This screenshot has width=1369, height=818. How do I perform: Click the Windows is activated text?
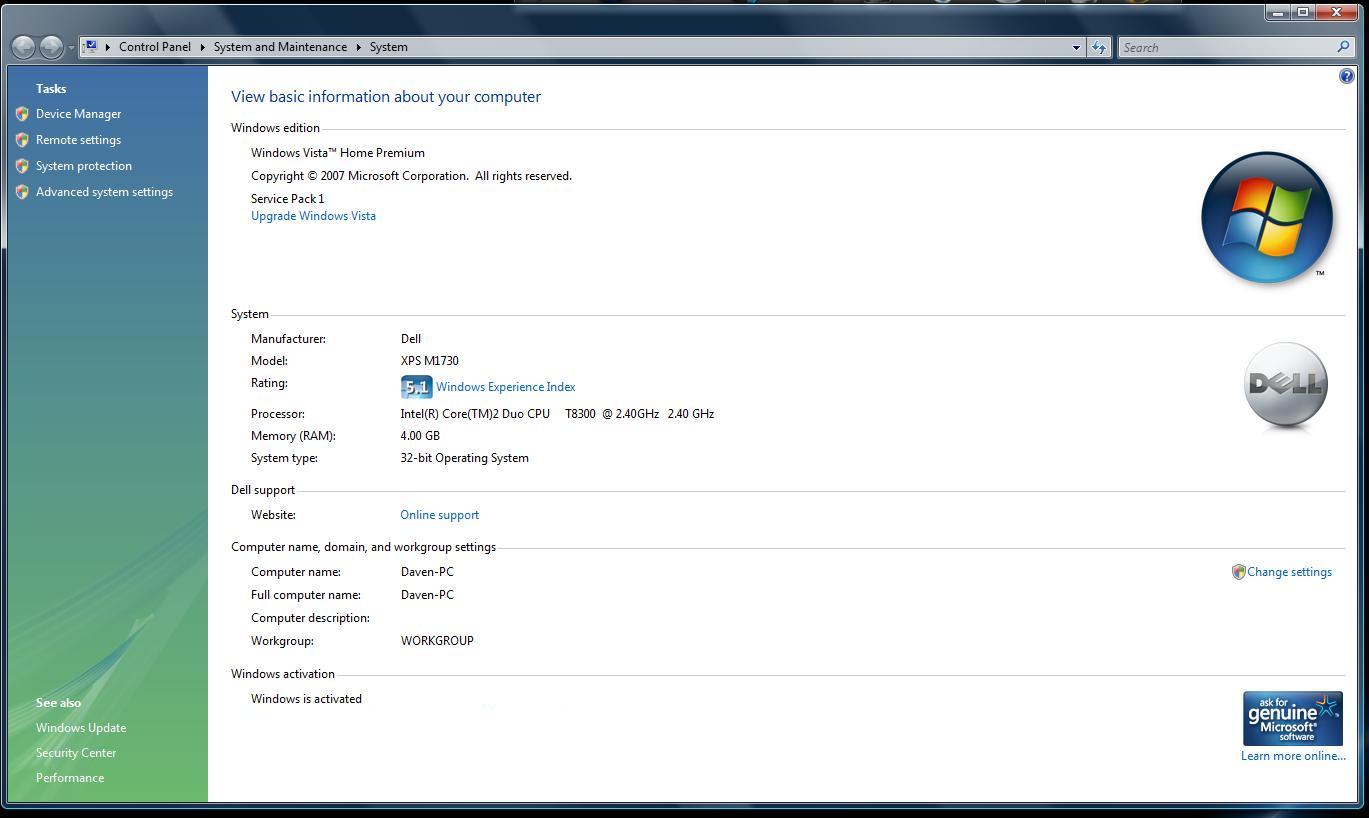pyautogui.click(x=306, y=699)
